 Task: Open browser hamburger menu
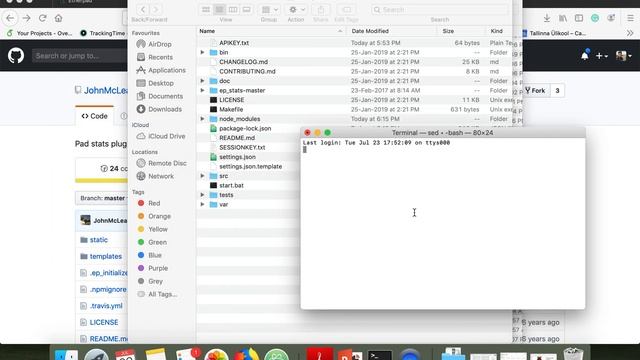tap(631, 18)
